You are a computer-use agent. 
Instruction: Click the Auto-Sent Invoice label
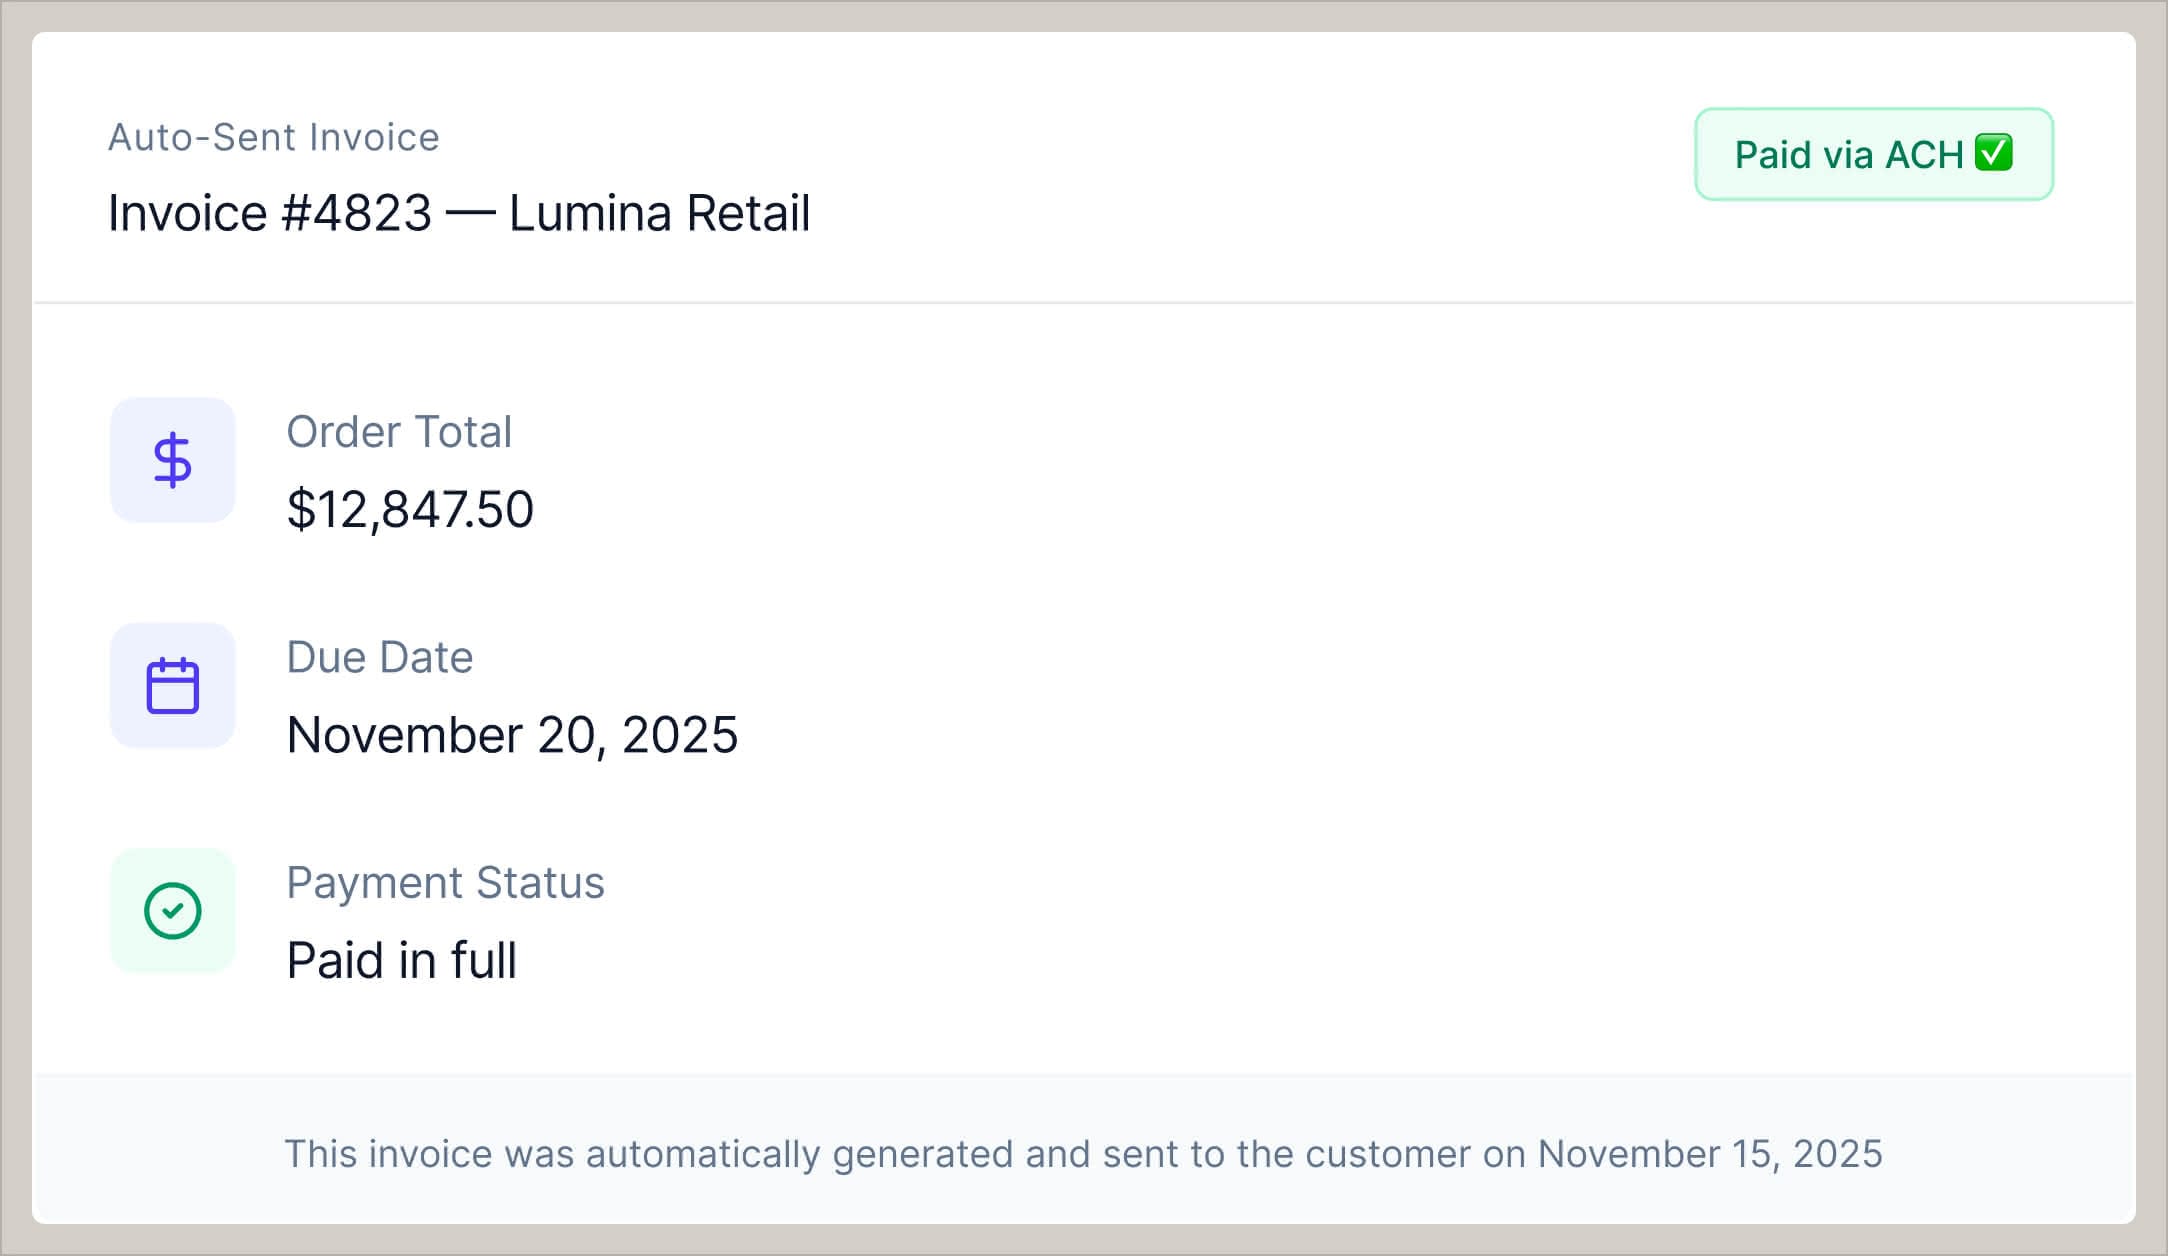272,137
